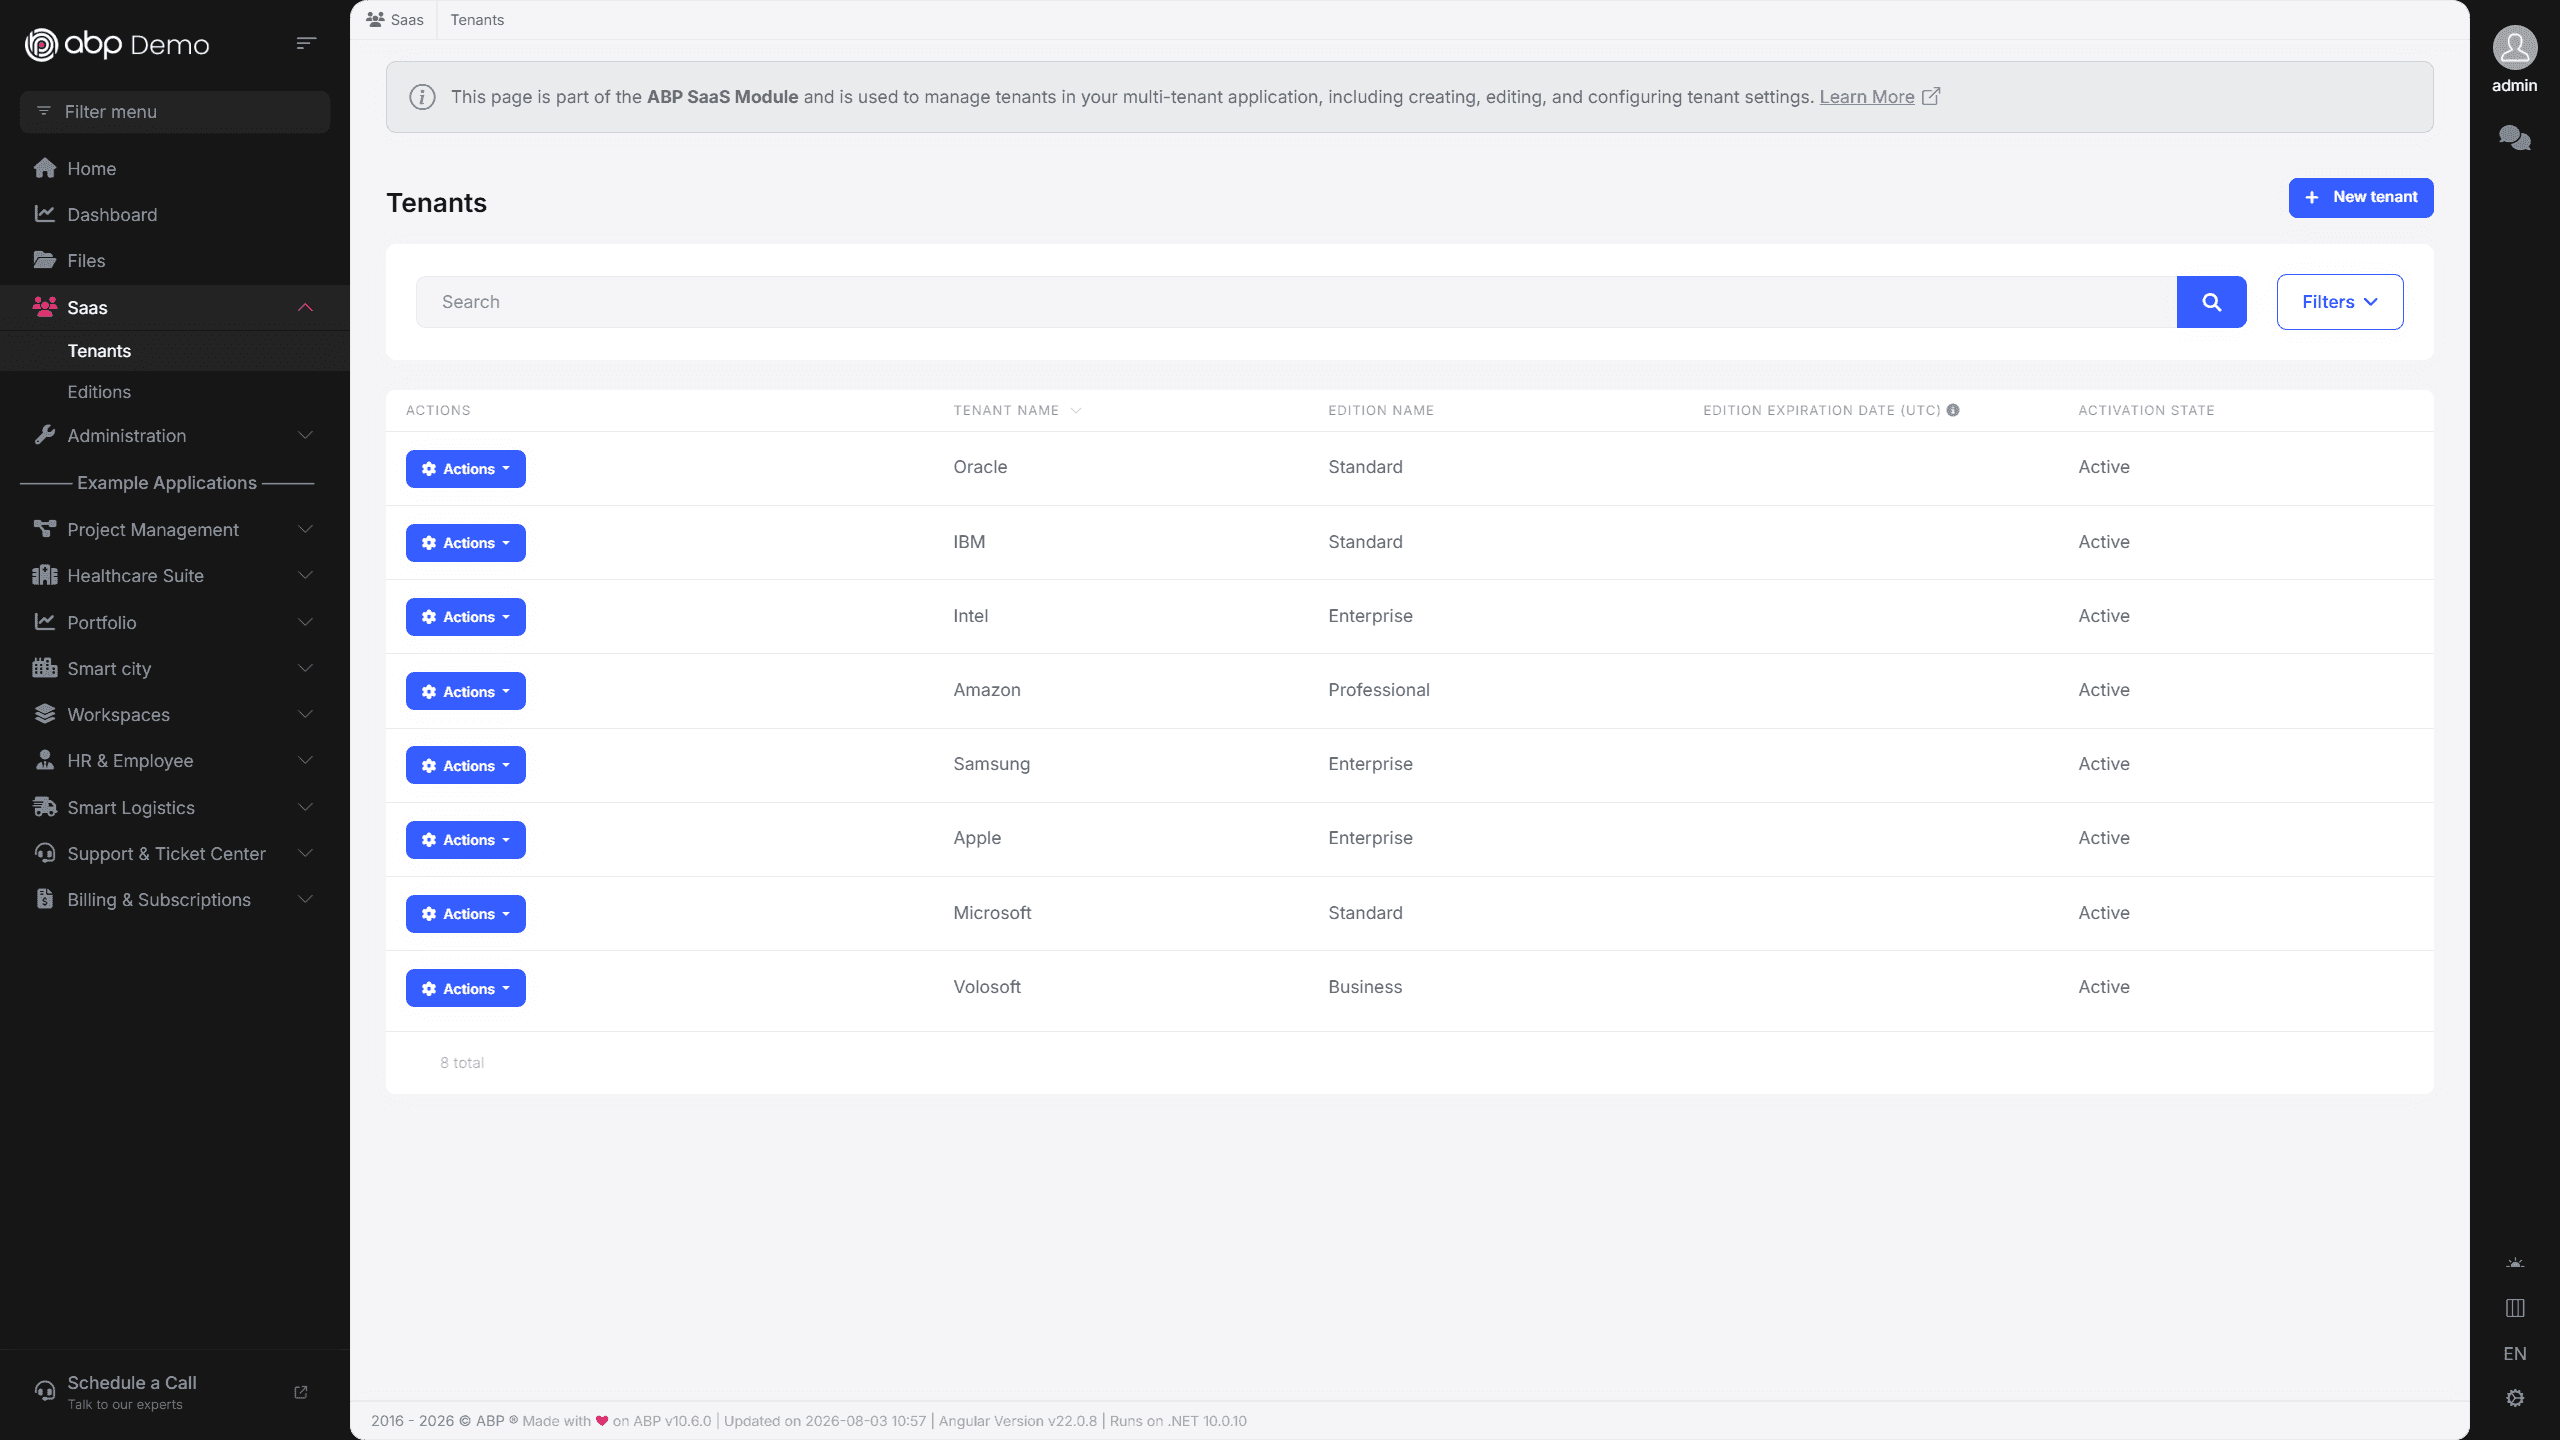The image size is (2560, 1440).
Task: Click the Dashboard chart icon
Action: pos(45,214)
